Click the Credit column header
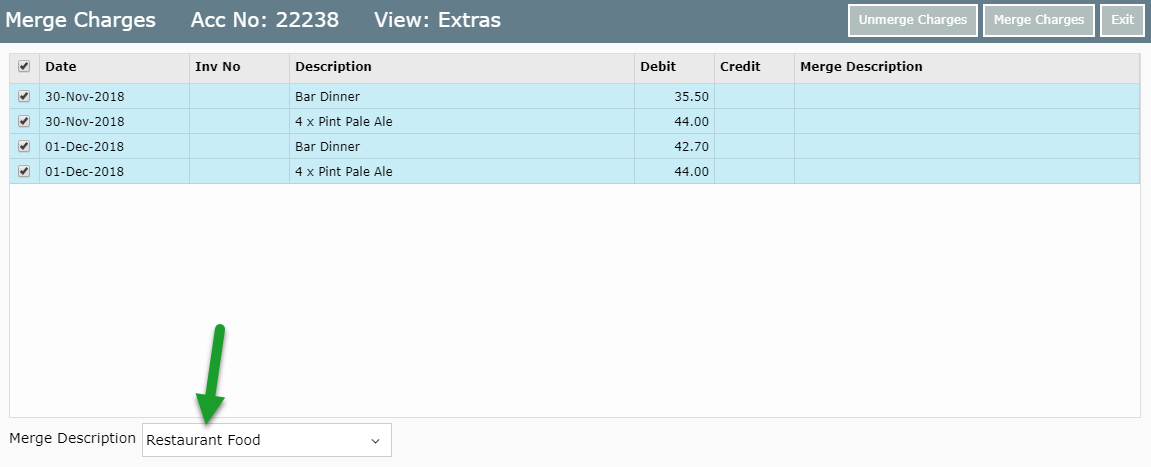 point(740,67)
